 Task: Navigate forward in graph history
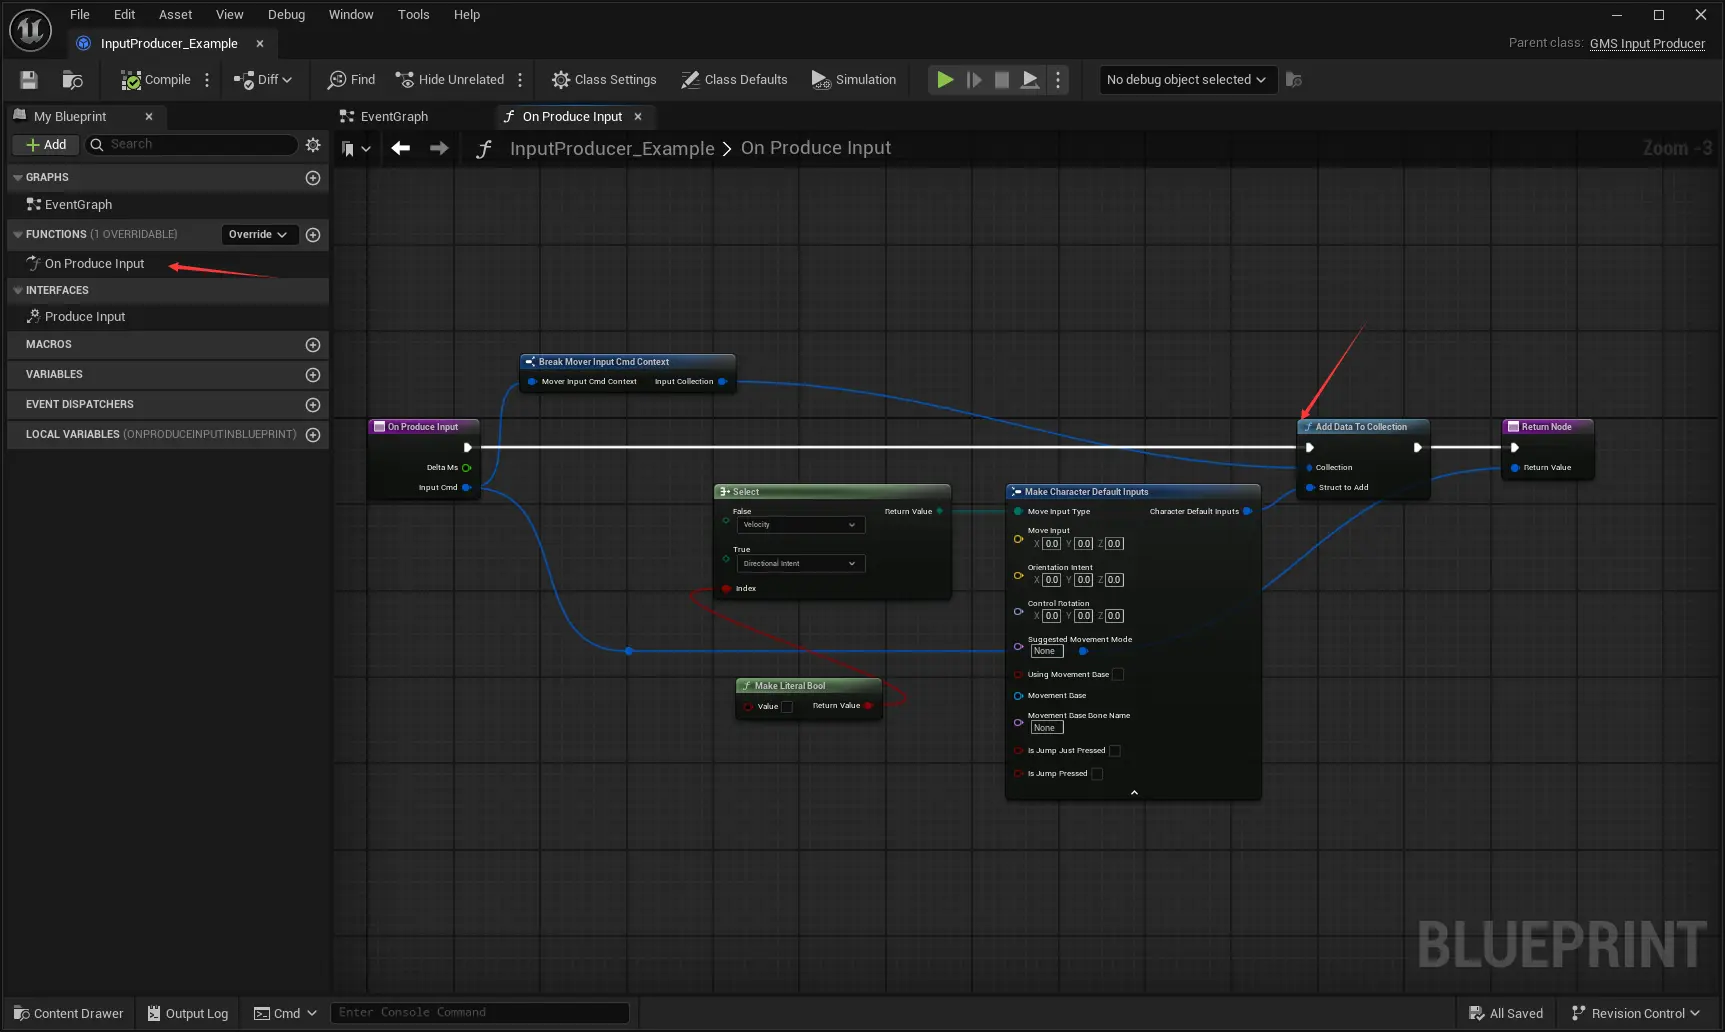439,148
